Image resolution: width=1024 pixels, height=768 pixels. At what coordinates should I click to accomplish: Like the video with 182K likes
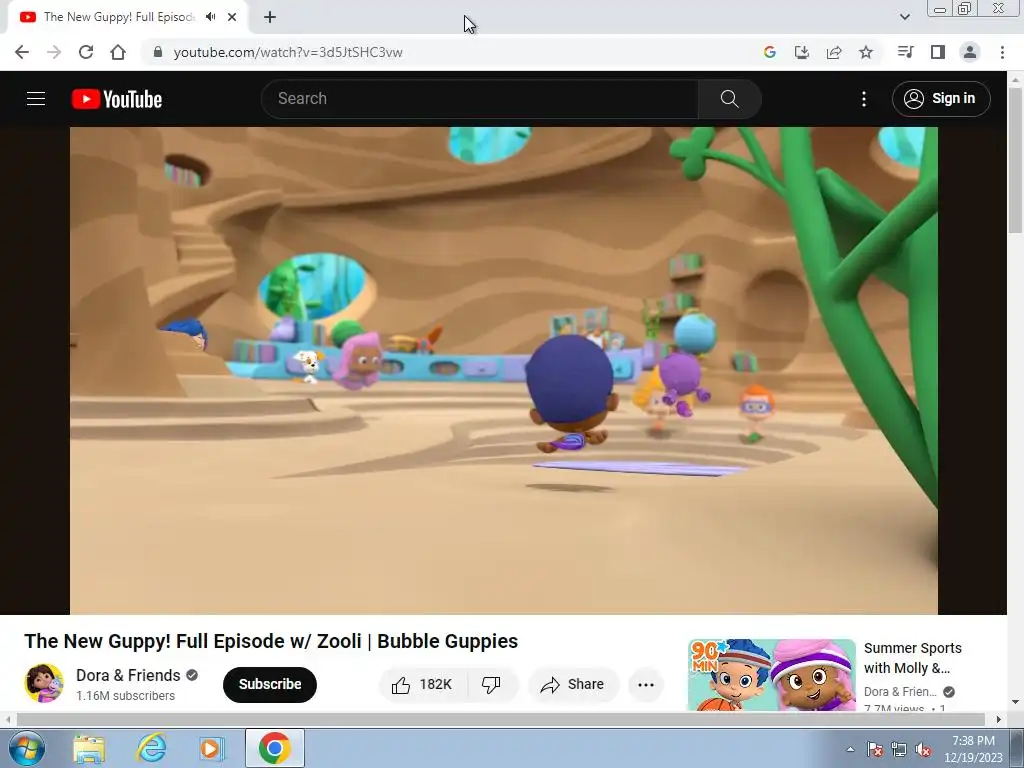tap(423, 684)
